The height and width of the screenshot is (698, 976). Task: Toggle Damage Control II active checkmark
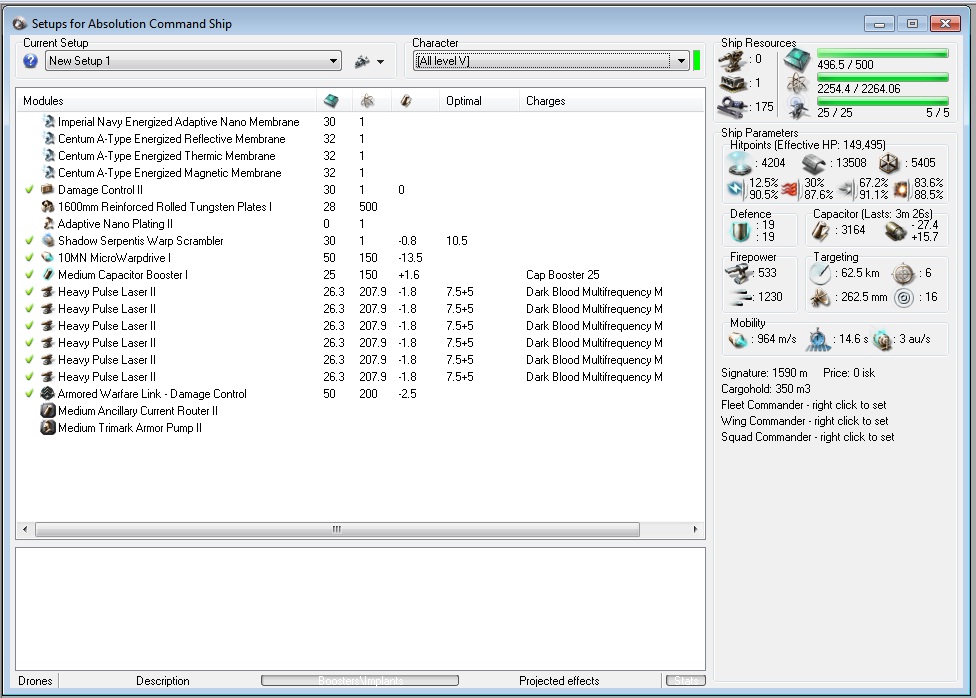pyautogui.click(x=29, y=190)
